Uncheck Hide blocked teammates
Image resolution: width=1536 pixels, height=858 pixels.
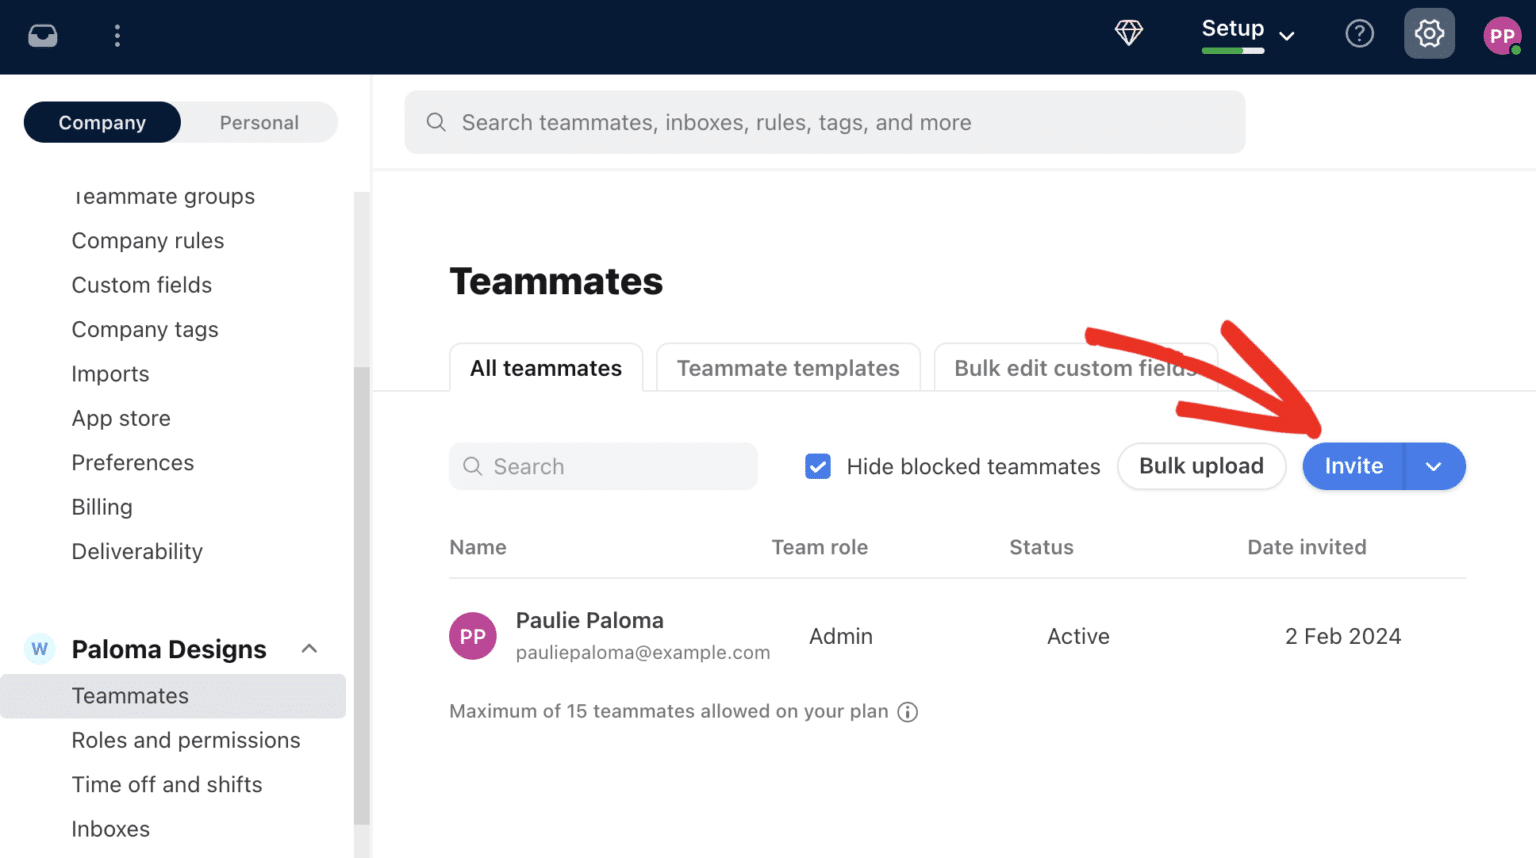coord(818,466)
